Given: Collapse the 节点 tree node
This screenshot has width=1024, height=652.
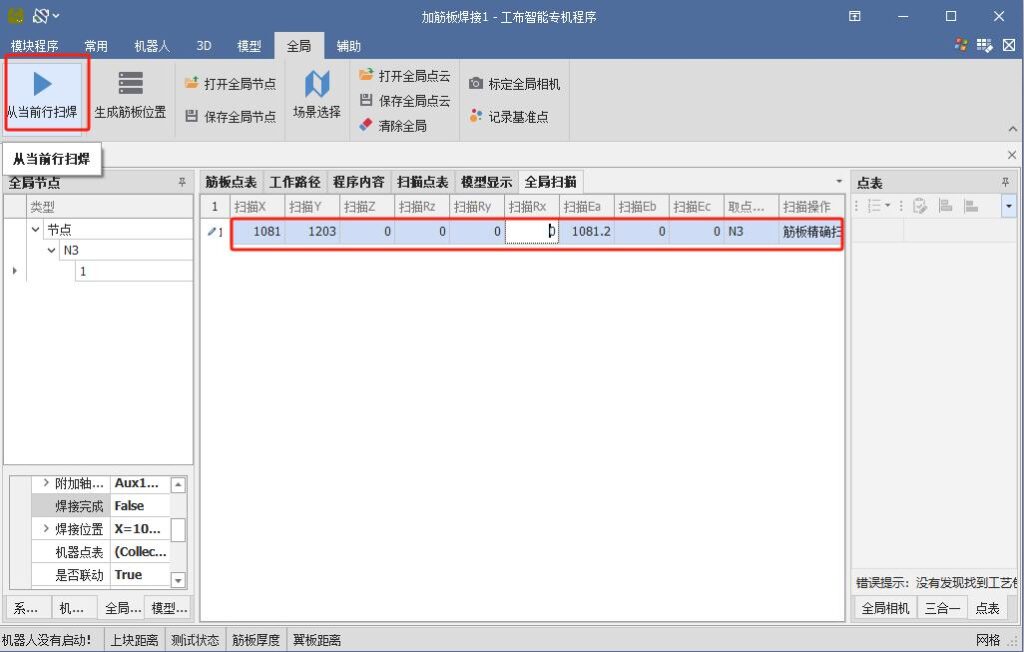Looking at the screenshot, I should [36, 229].
